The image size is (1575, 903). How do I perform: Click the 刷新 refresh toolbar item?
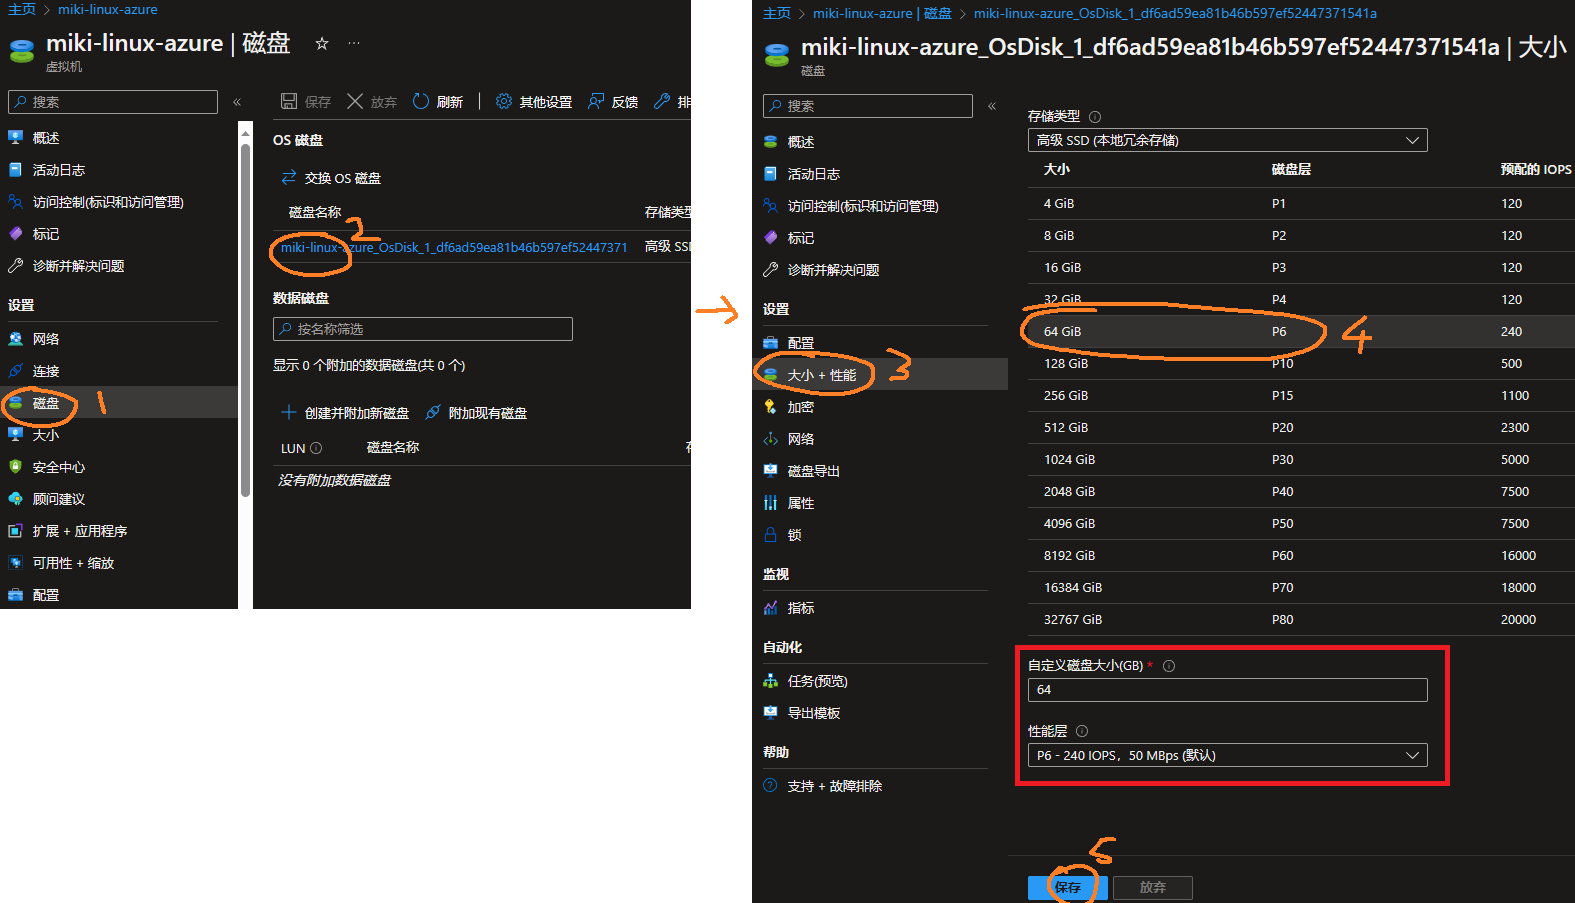pos(438,102)
